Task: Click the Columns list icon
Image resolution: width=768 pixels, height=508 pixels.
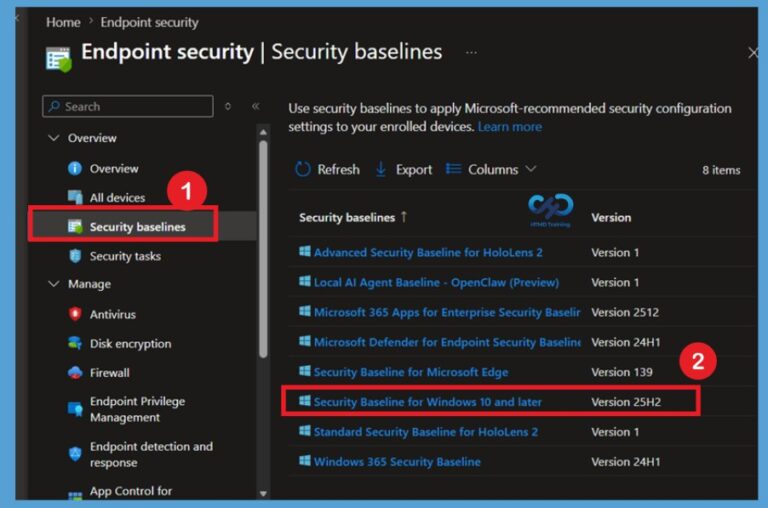Action: [x=453, y=169]
